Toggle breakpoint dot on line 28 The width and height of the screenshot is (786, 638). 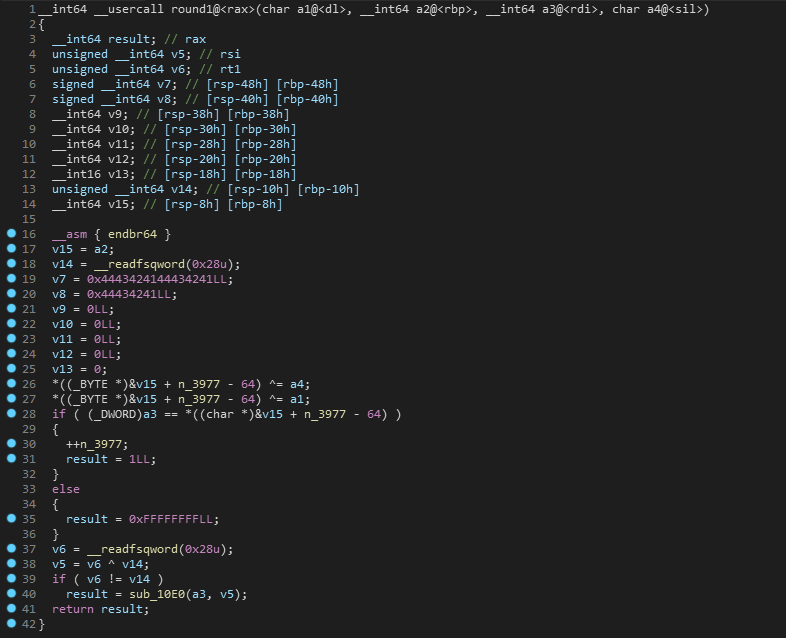click(12, 413)
